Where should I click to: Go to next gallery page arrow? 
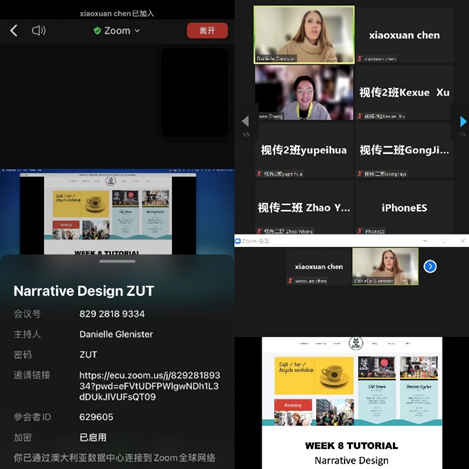pyautogui.click(x=463, y=121)
